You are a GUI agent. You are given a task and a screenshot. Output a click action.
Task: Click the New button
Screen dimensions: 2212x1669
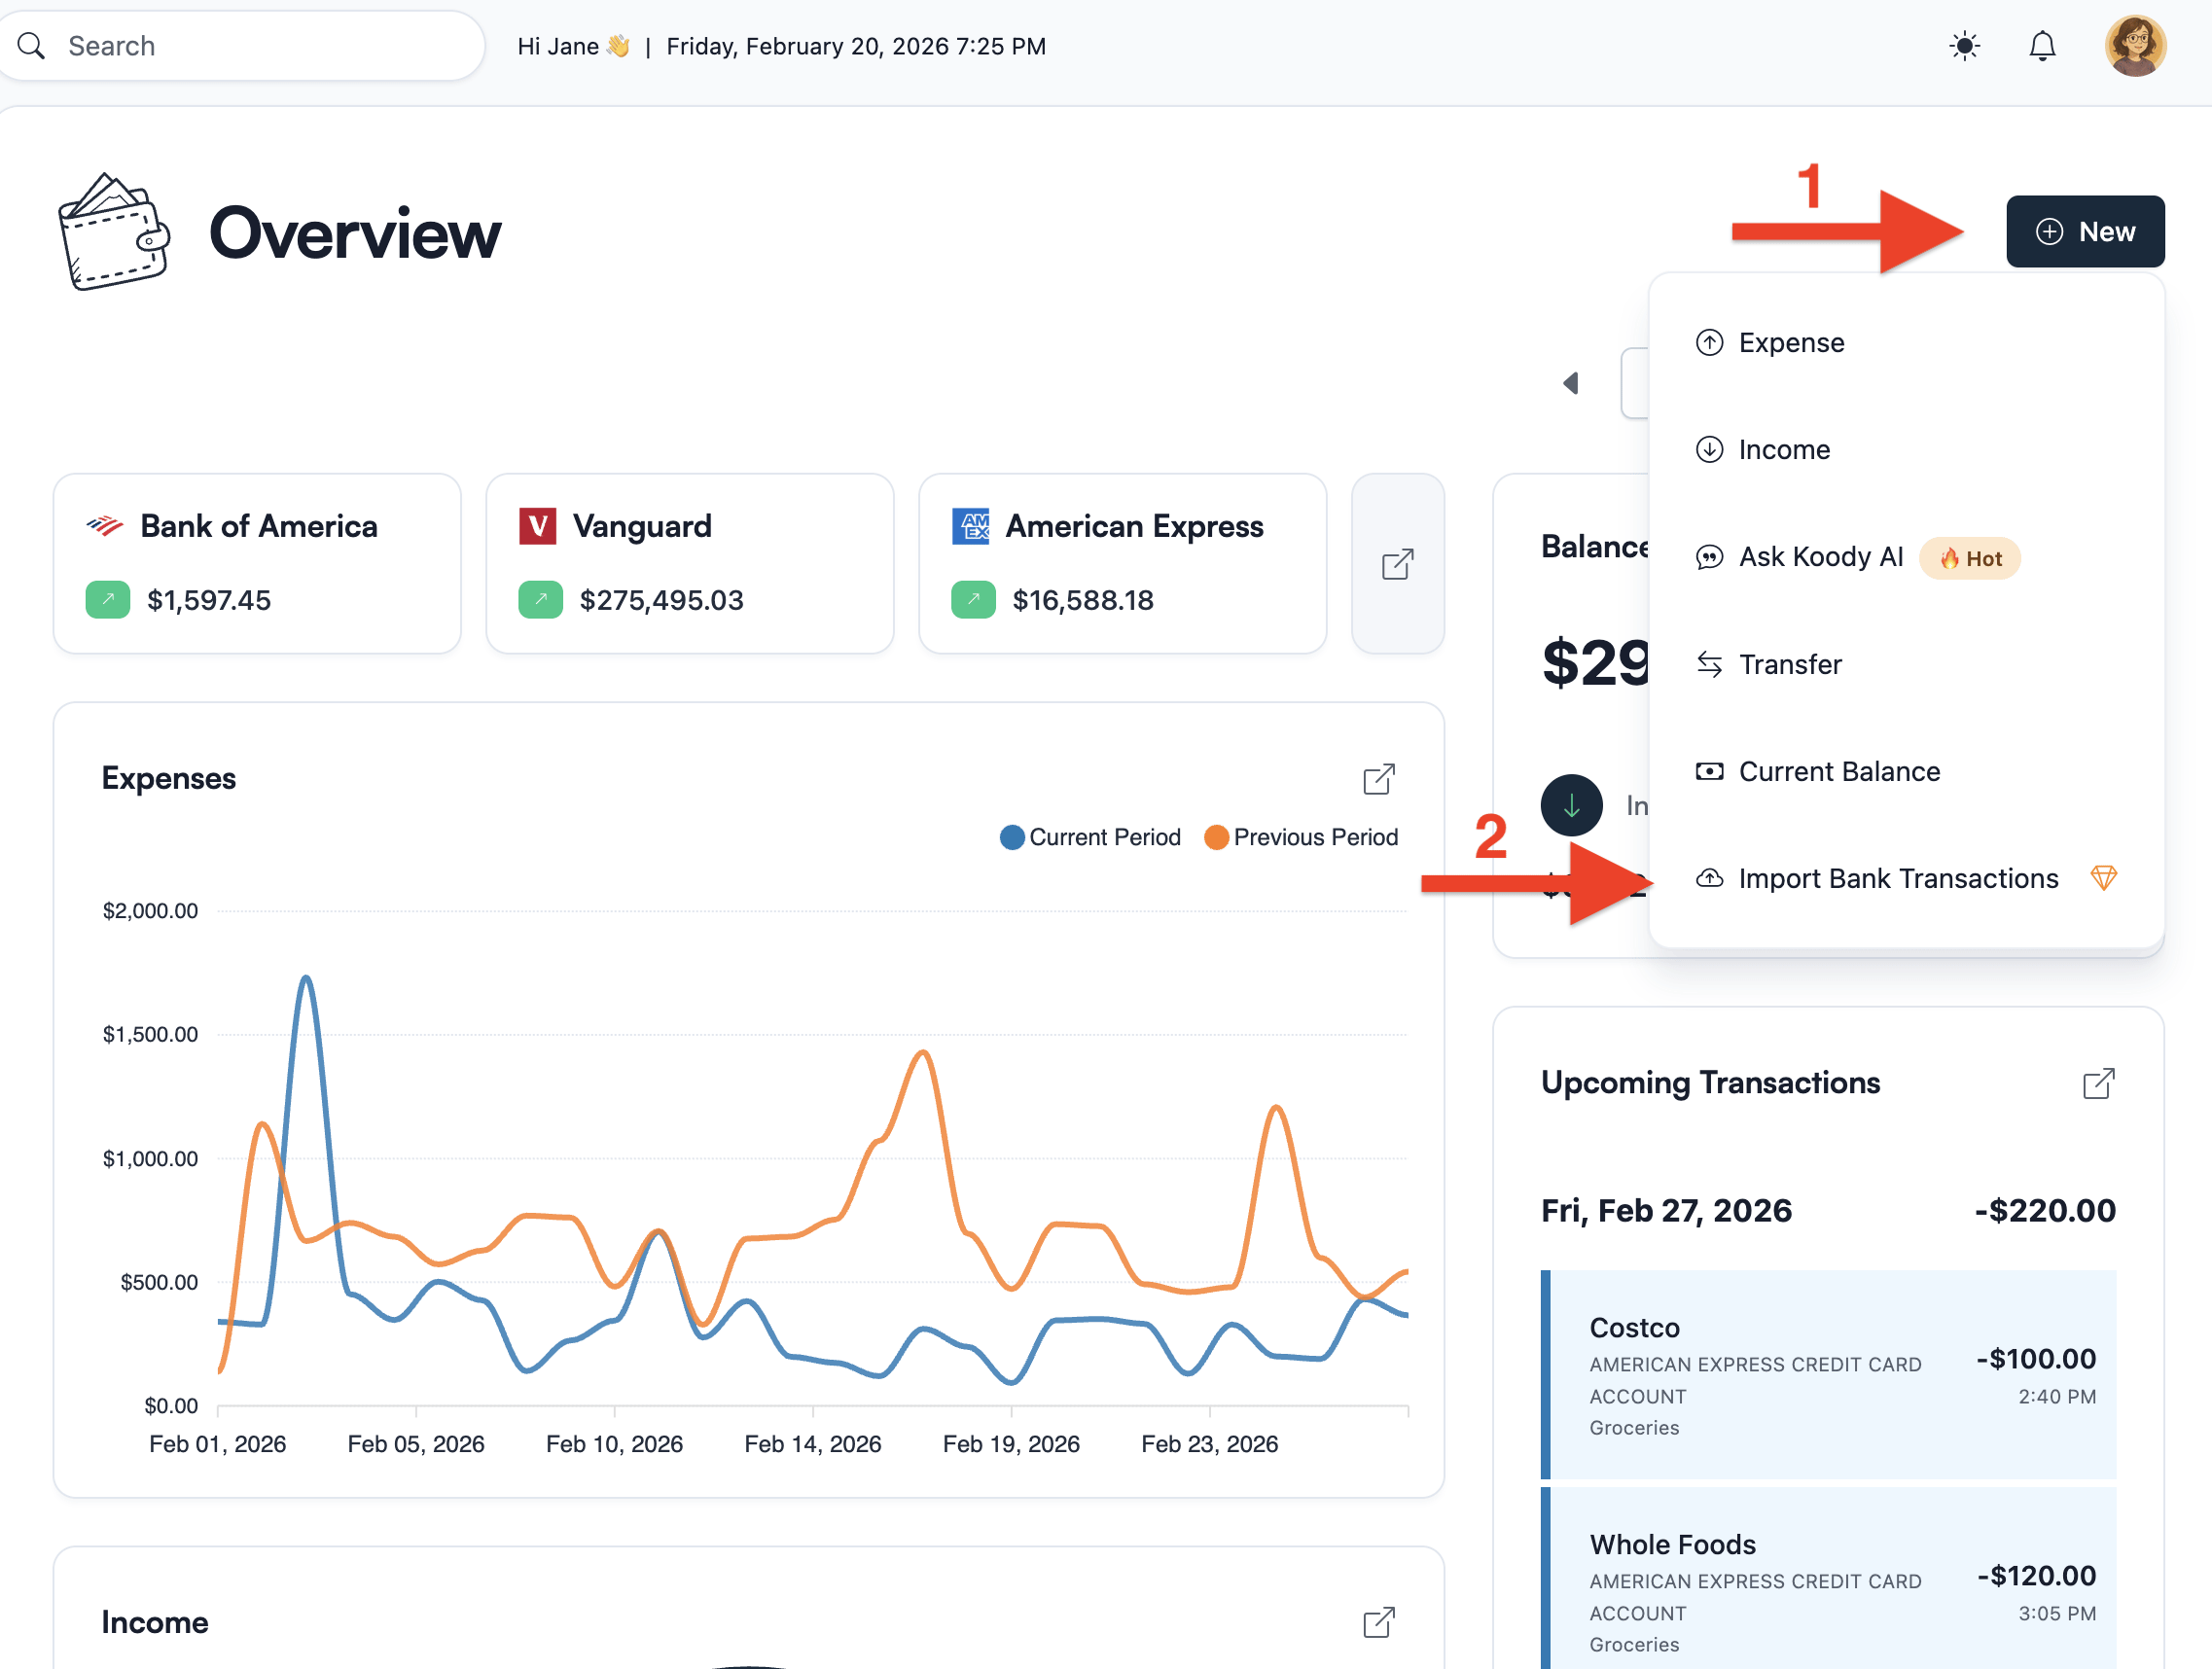point(2084,231)
